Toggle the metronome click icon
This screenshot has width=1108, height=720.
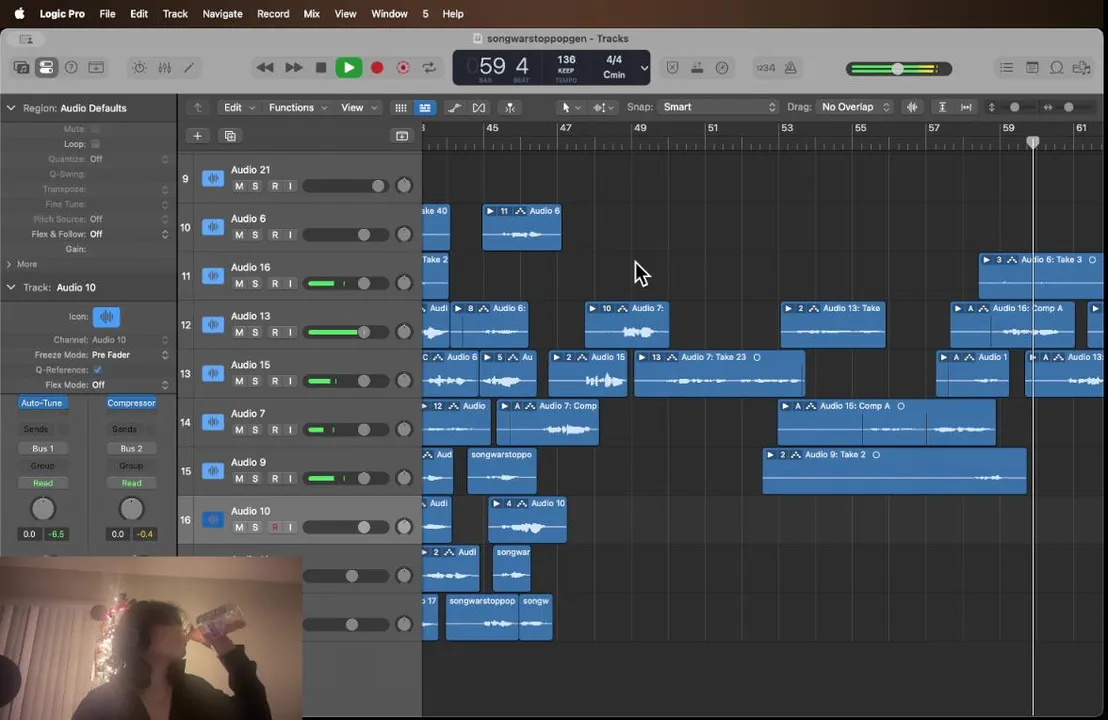click(791, 68)
